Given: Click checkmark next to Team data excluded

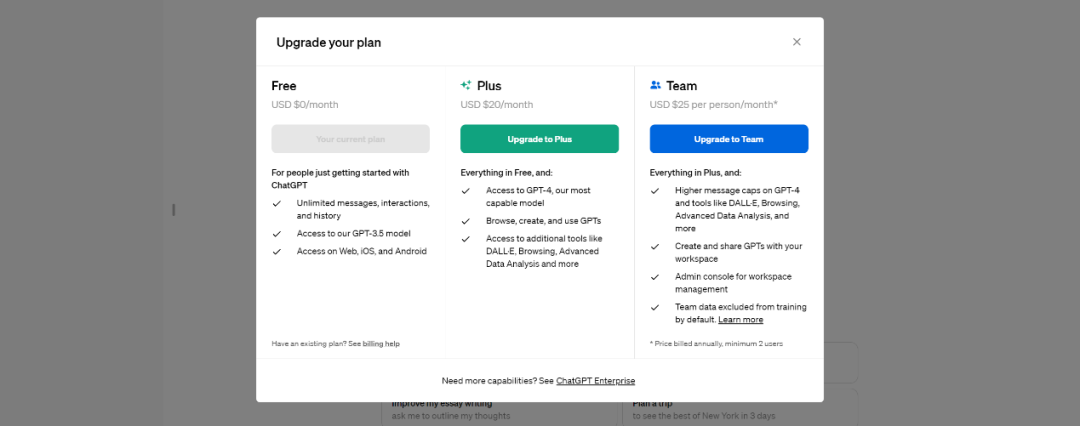Looking at the screenshot, I should [x=655, y=307].
